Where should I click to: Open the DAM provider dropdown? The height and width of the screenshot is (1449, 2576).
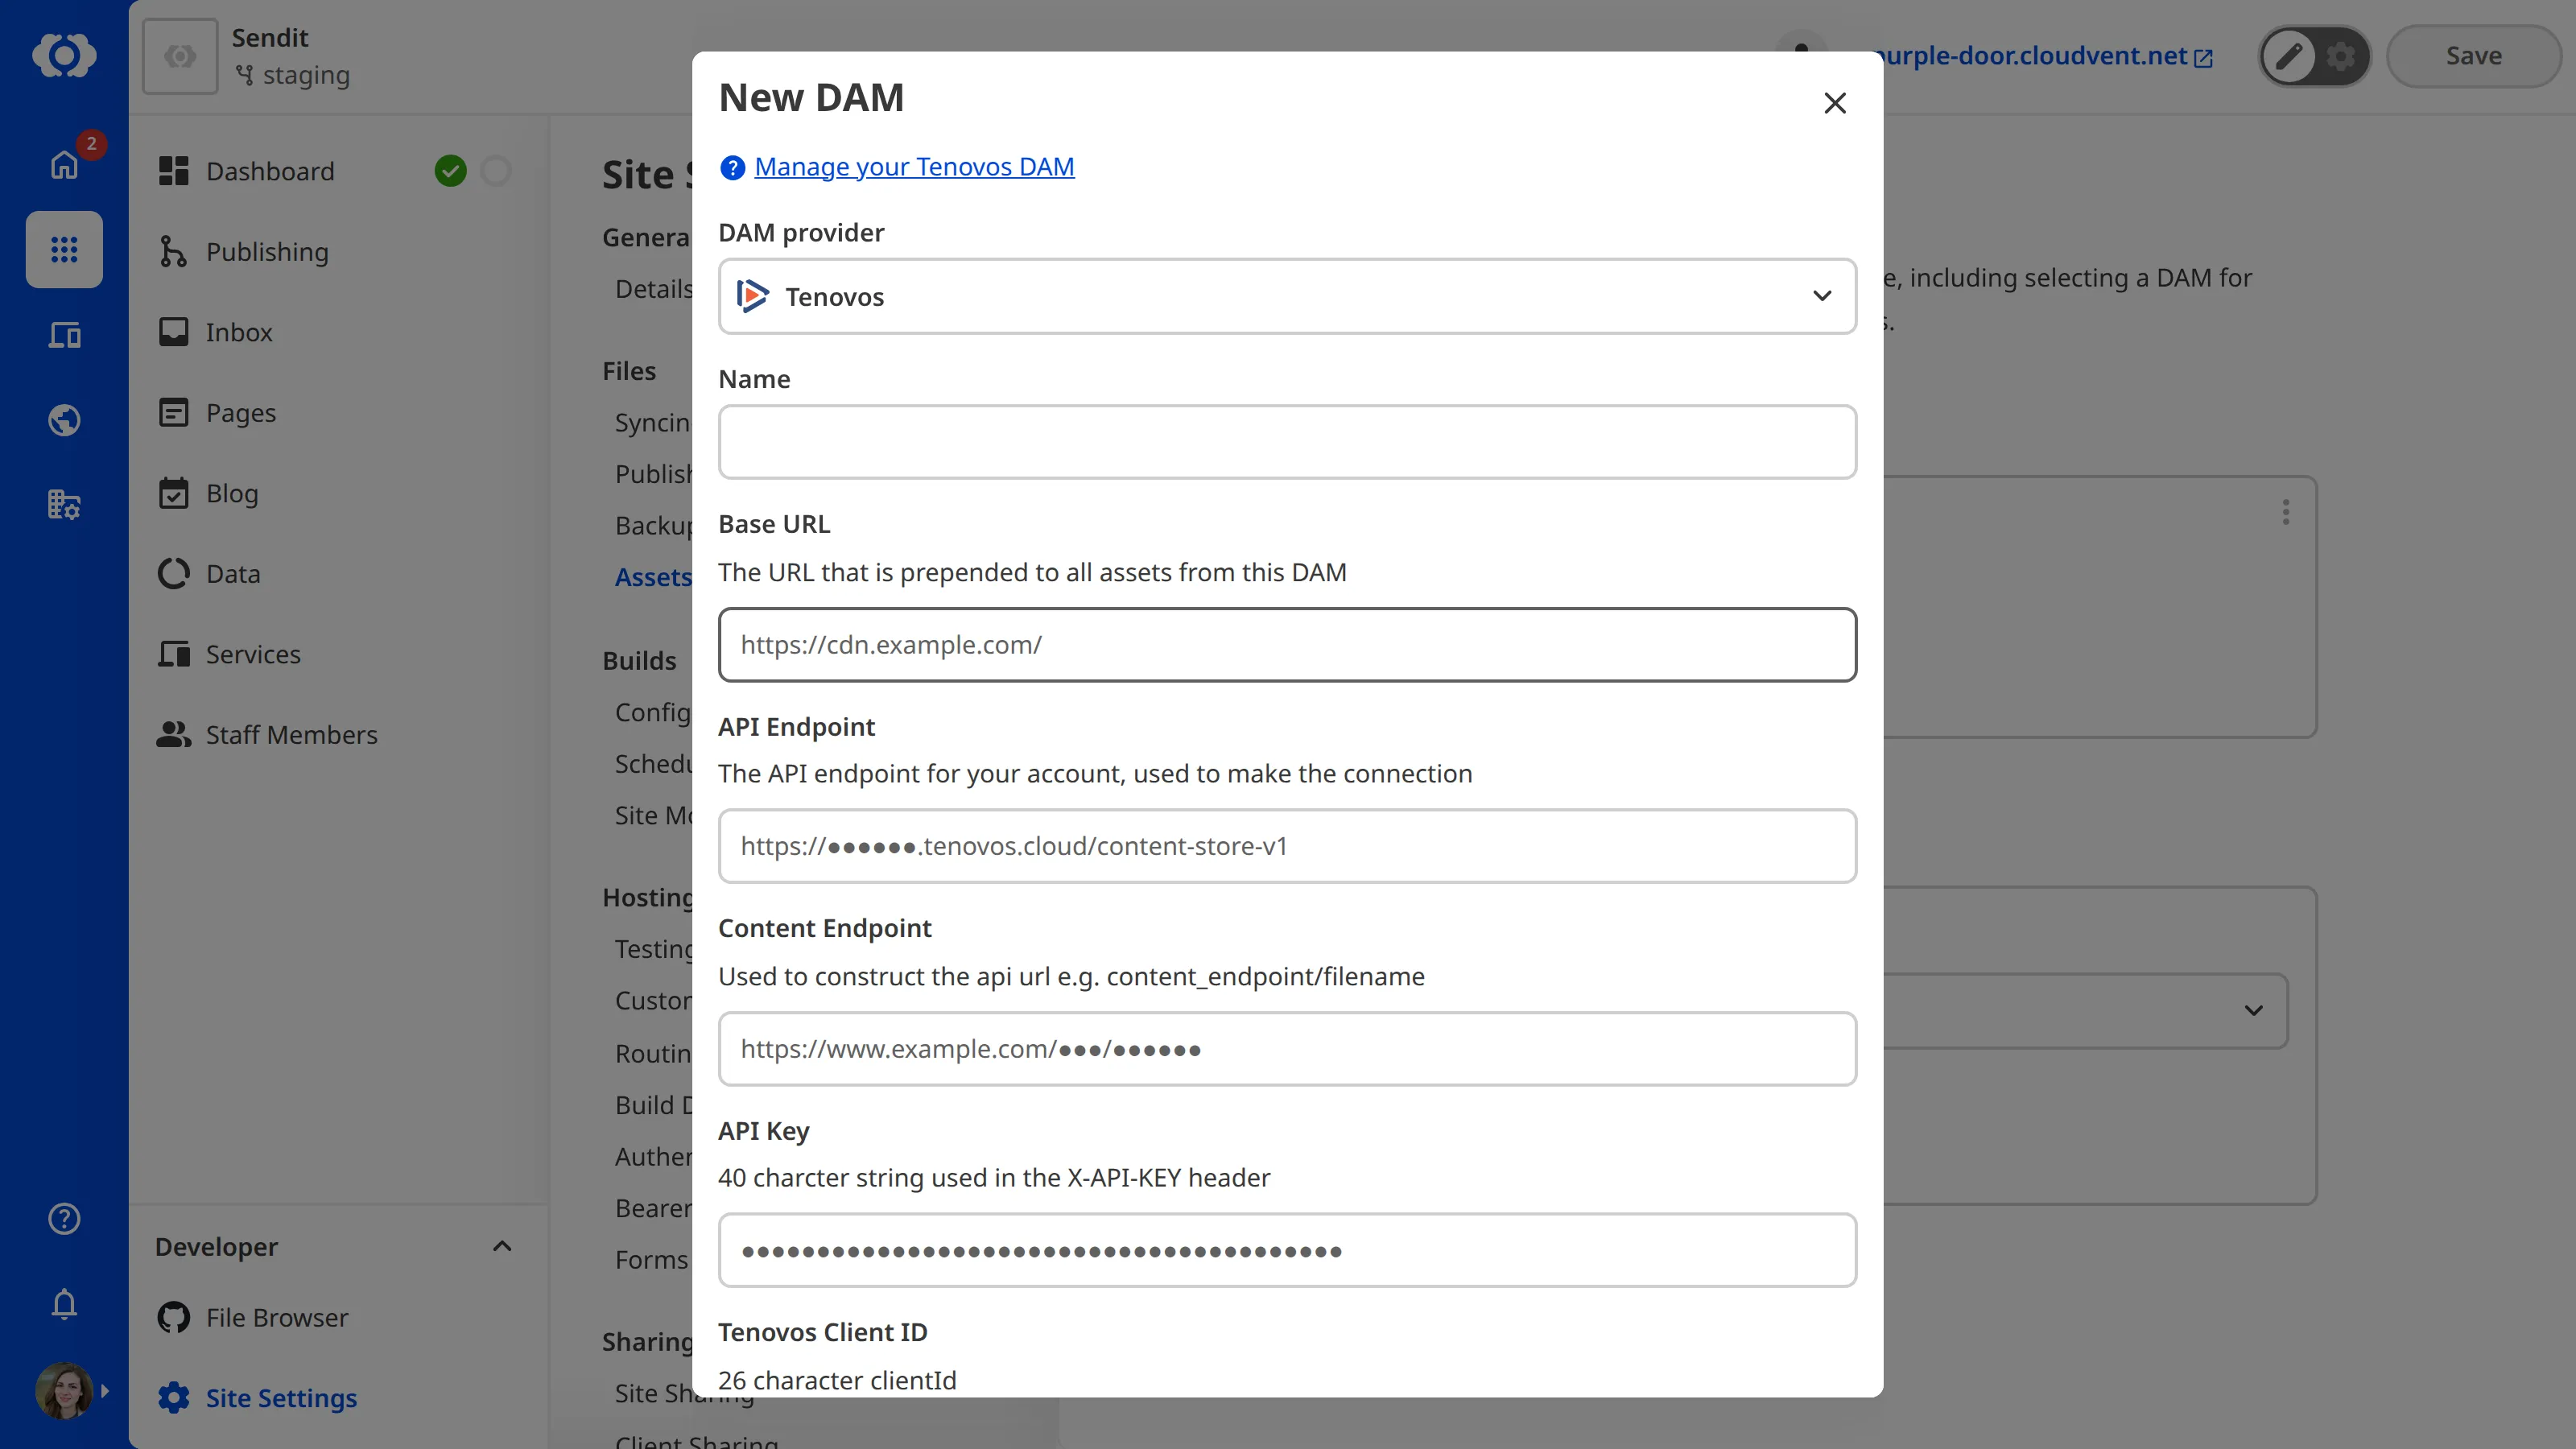(x=1287, y=296)
